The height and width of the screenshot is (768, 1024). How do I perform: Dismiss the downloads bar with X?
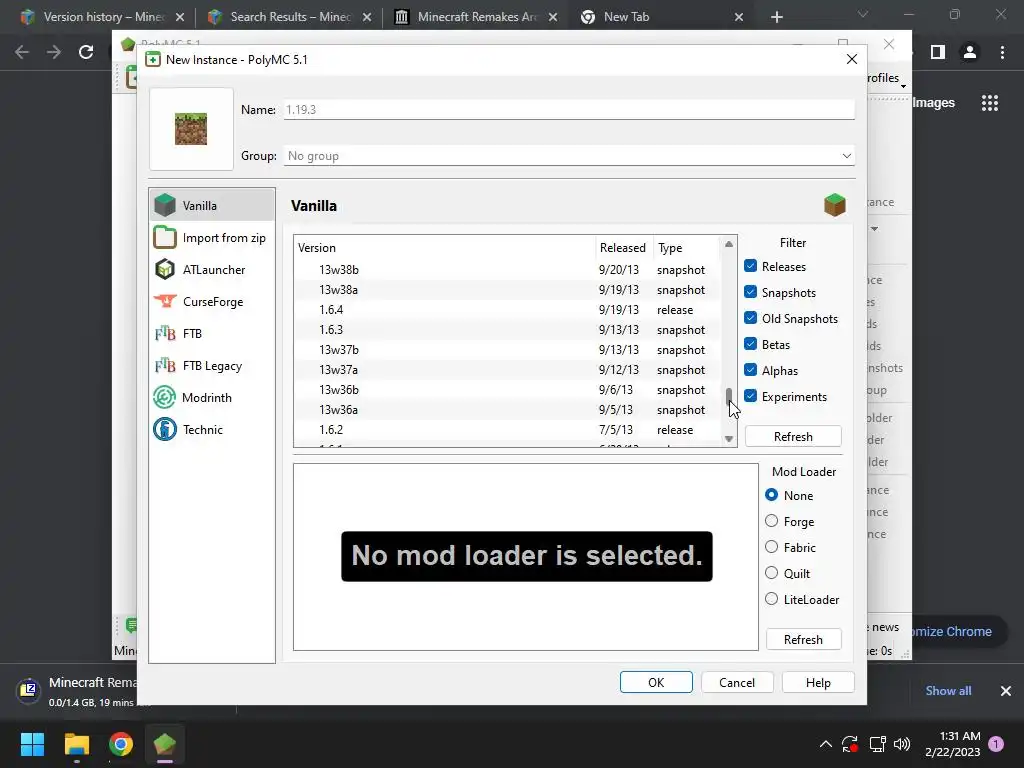1006,691
